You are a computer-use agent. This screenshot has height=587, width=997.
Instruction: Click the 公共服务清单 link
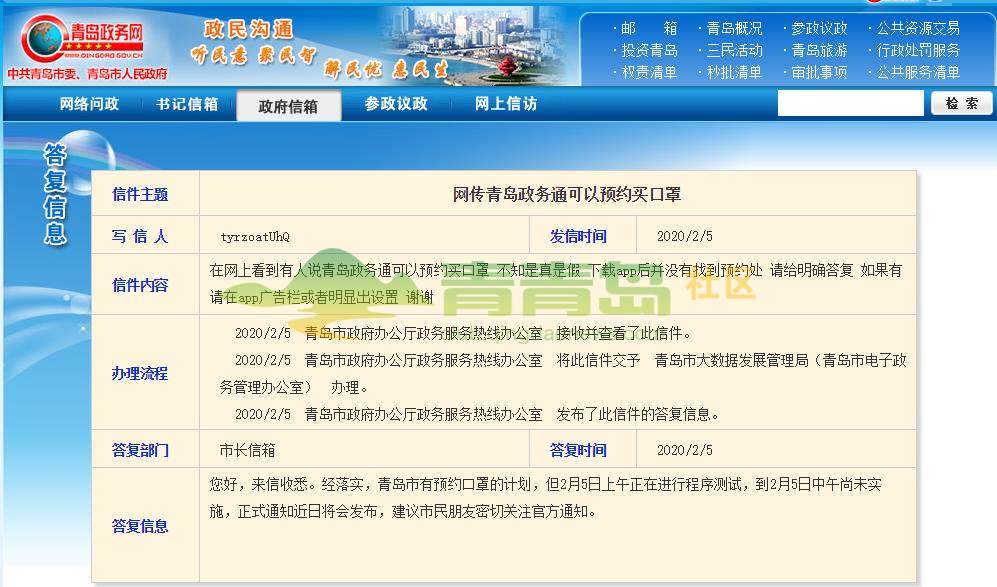[918, 72]
